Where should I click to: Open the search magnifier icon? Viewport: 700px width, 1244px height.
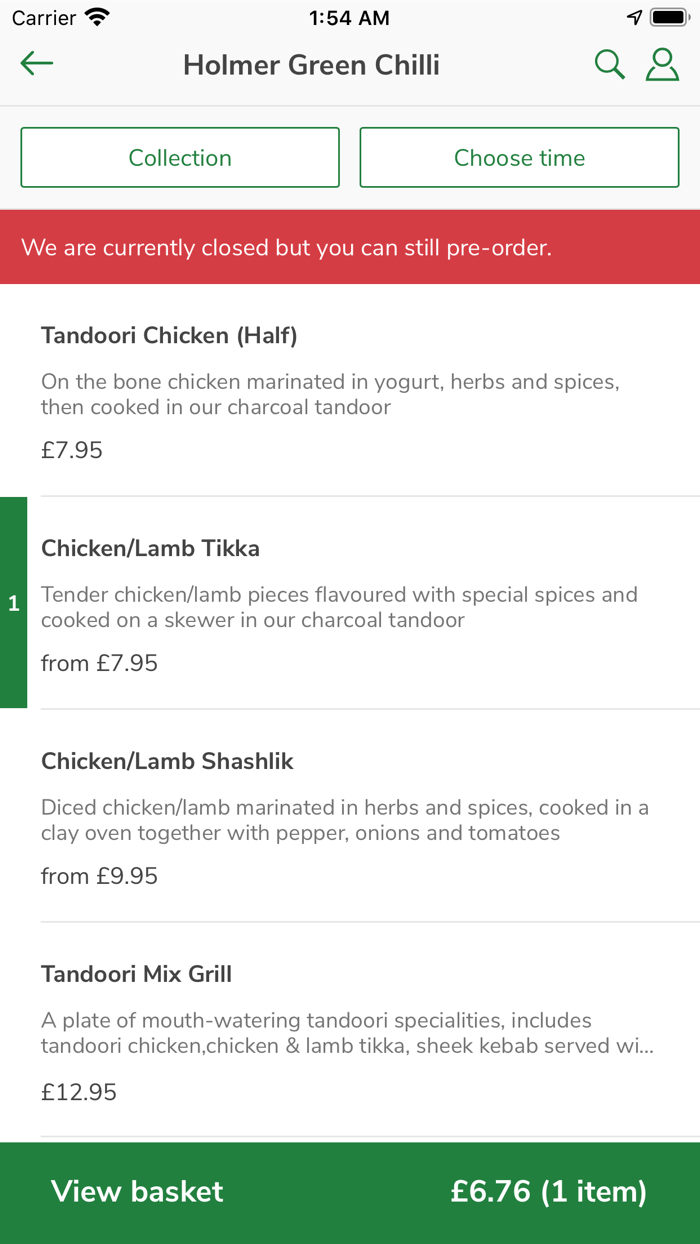[x=609, y=65]
